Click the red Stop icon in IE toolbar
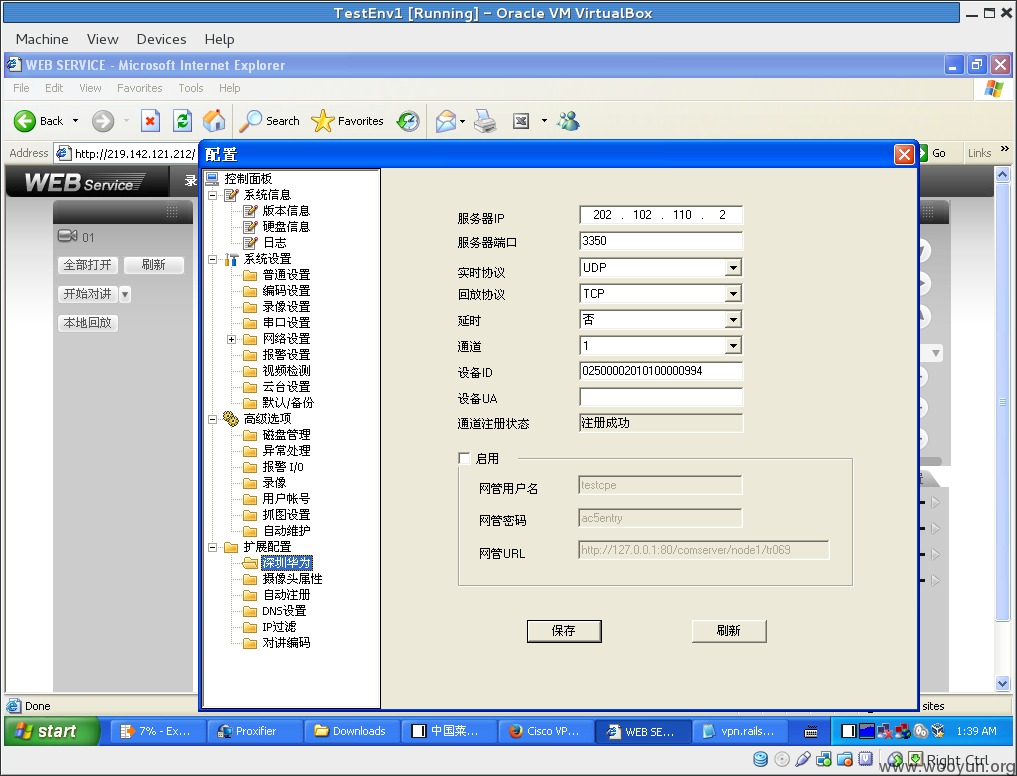This screenshot has width=1017, height=776. (x=150, y=121)
